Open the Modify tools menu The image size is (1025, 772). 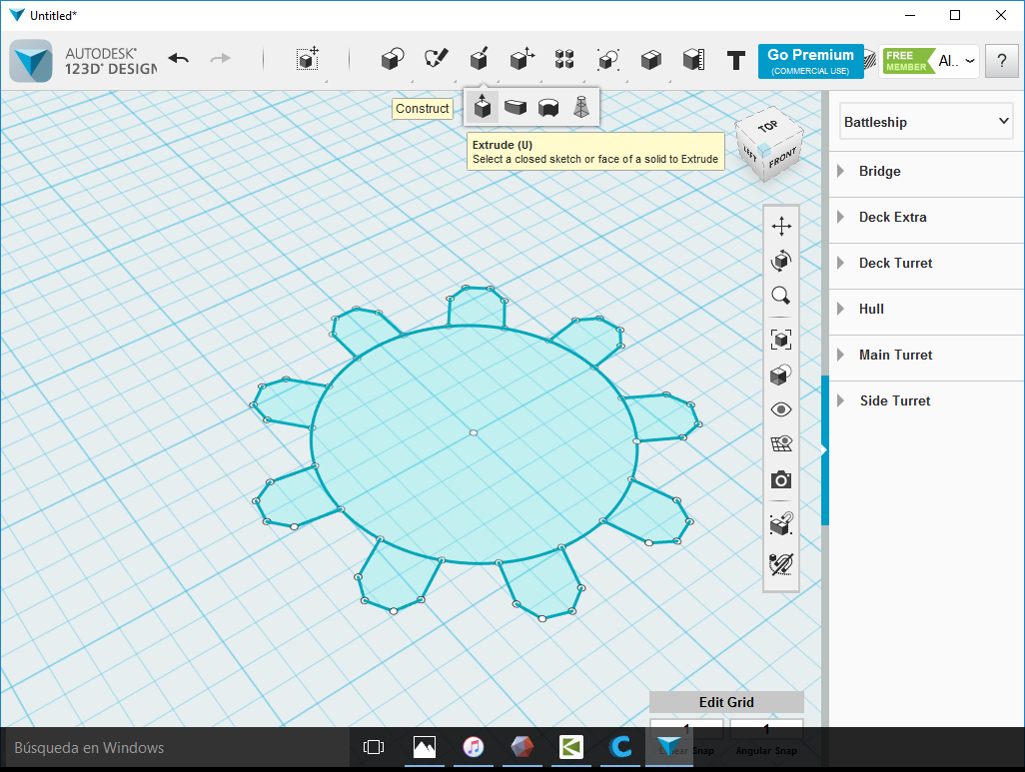(x=522, y=59)
